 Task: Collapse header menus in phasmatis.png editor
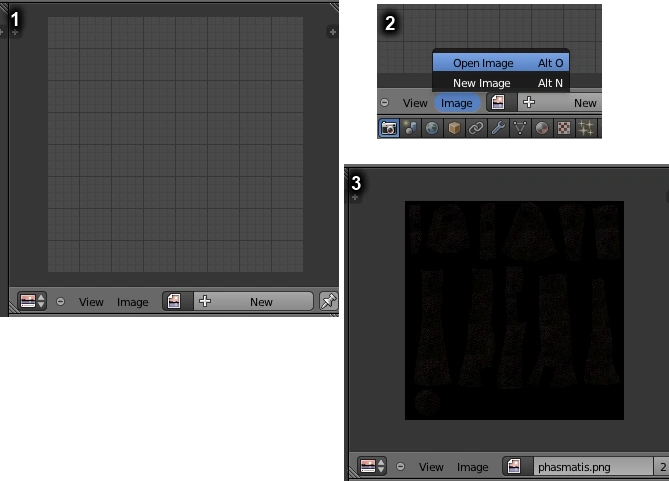[400, 466]
